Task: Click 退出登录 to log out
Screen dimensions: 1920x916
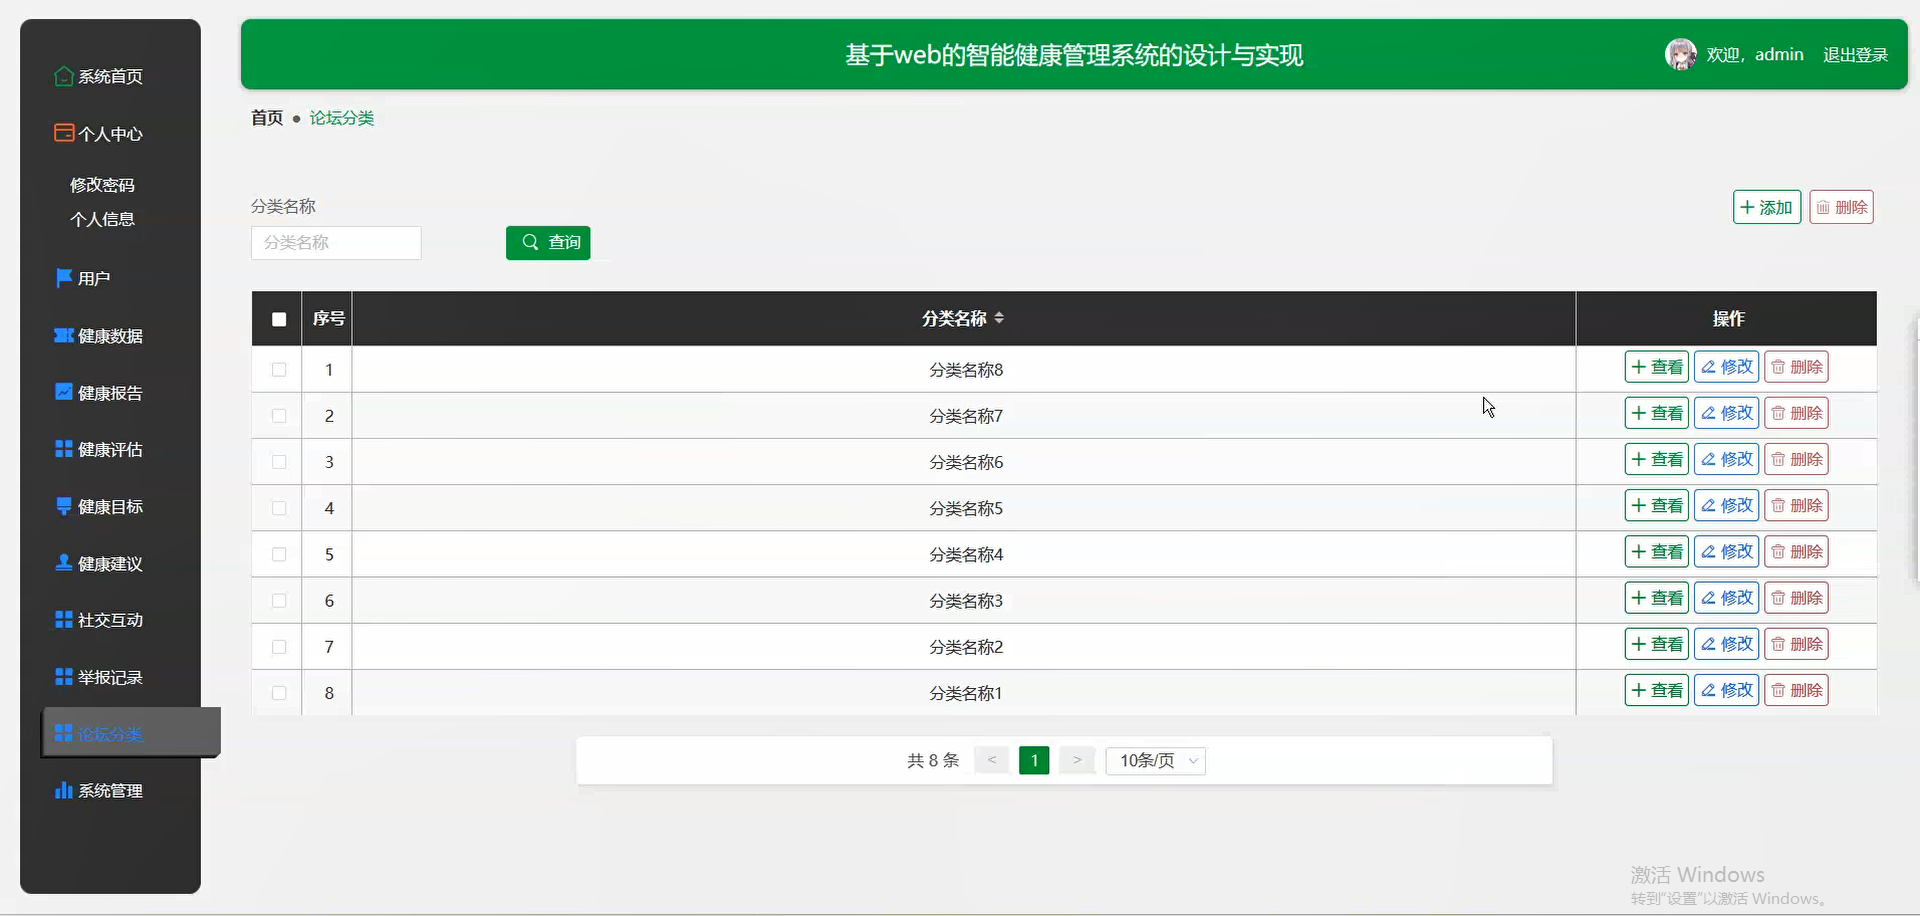Action: [1855, 55]
